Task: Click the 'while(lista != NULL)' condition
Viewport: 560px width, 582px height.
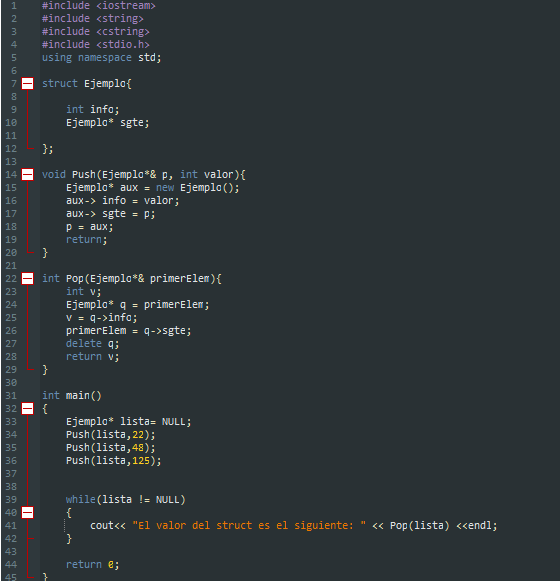Action: [x=125, y=500]
